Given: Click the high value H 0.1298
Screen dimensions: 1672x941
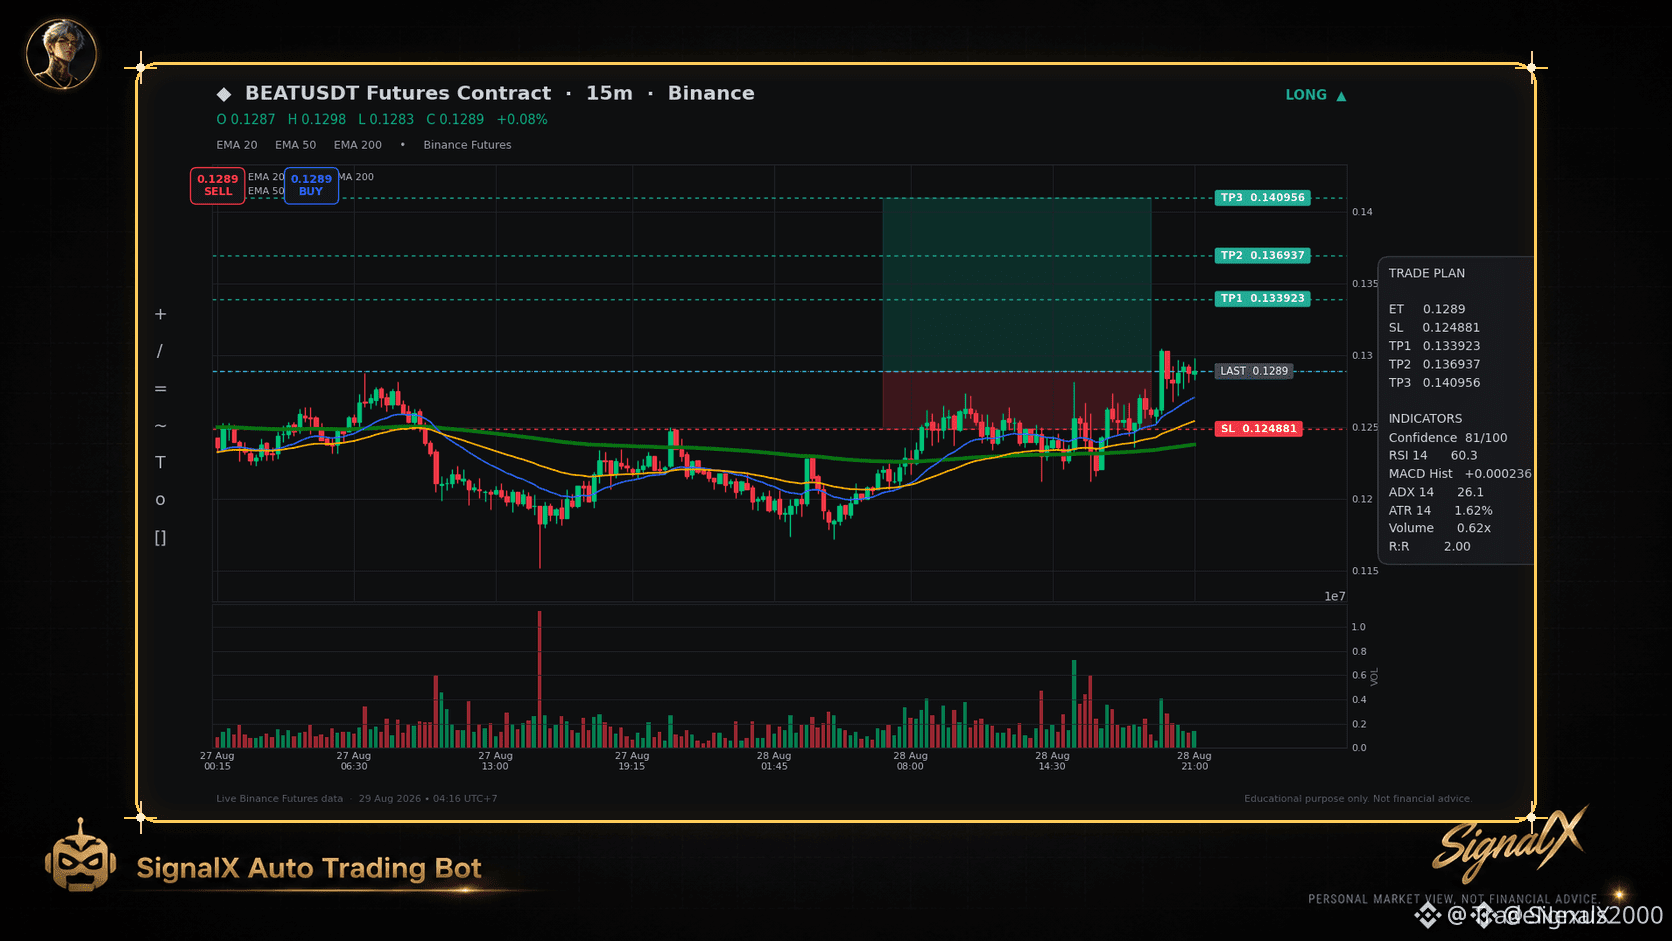Looking at the screenshot, I should click(x=317, y=119).
